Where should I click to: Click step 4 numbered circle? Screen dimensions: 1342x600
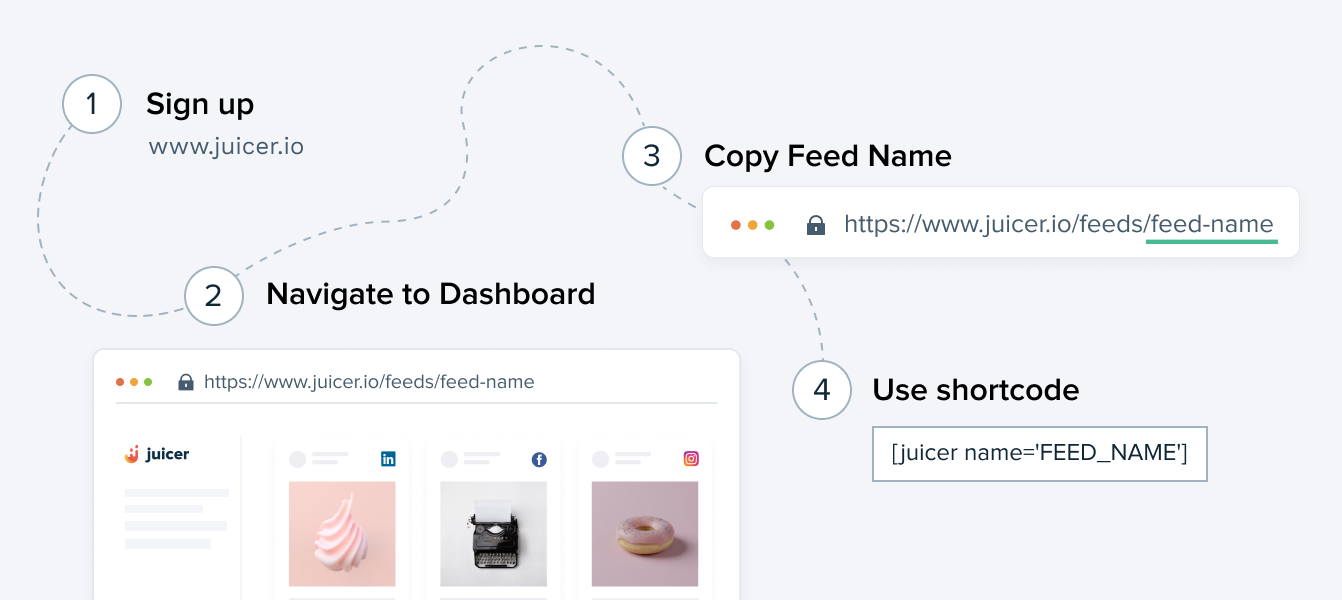coord(822,389)
